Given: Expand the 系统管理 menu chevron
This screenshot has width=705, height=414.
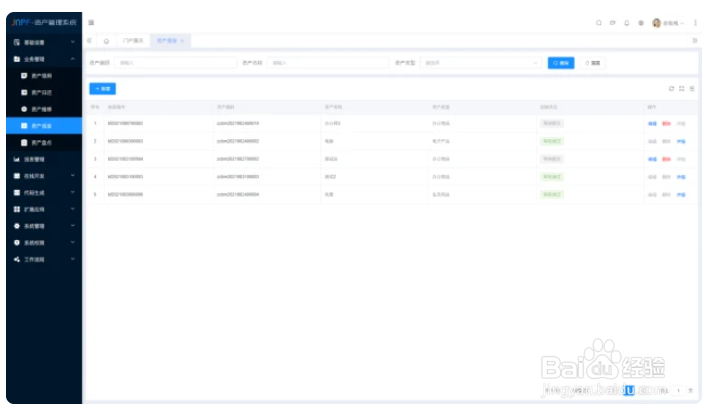Looking at the screenshot, I should coord(72,226).
